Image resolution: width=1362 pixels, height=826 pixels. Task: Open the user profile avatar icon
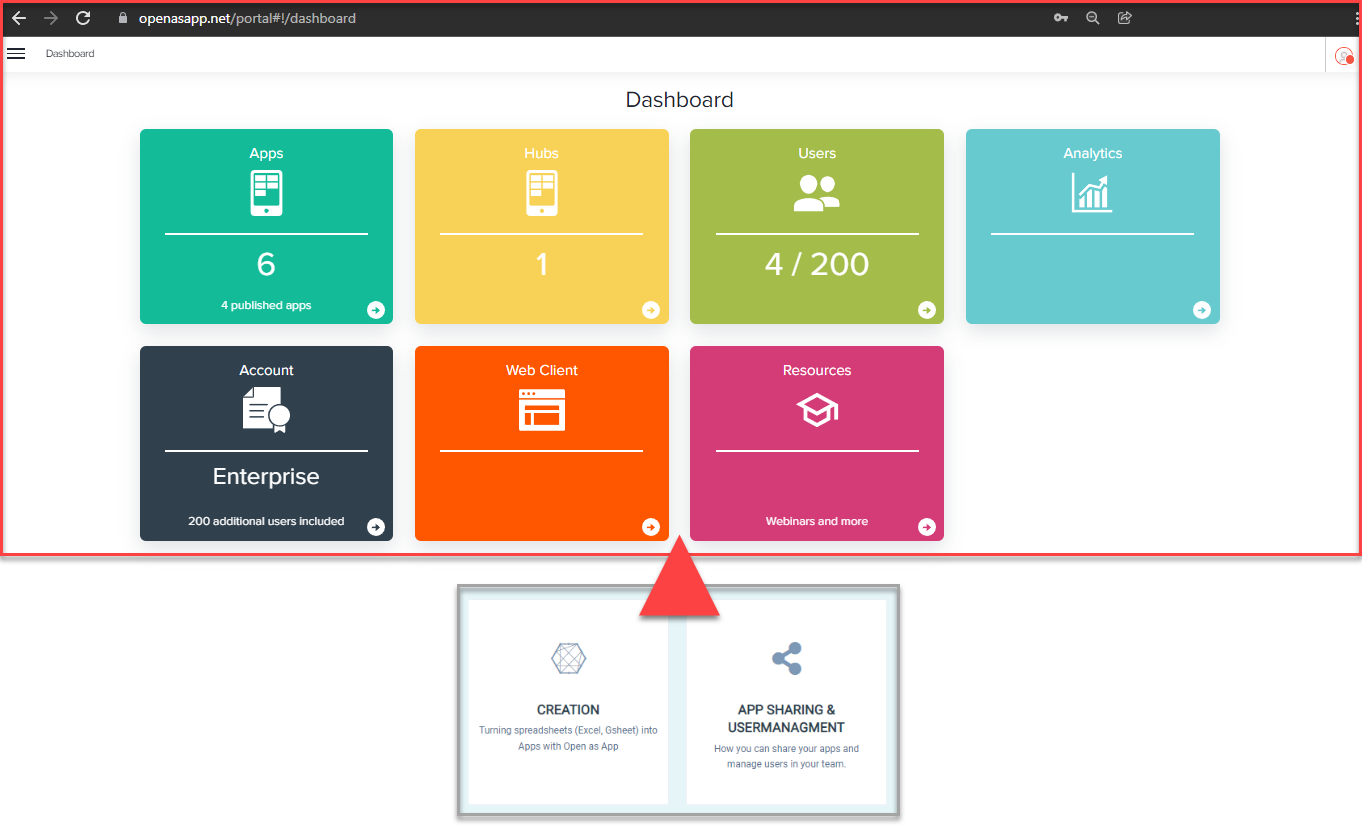click(1344, 56)
